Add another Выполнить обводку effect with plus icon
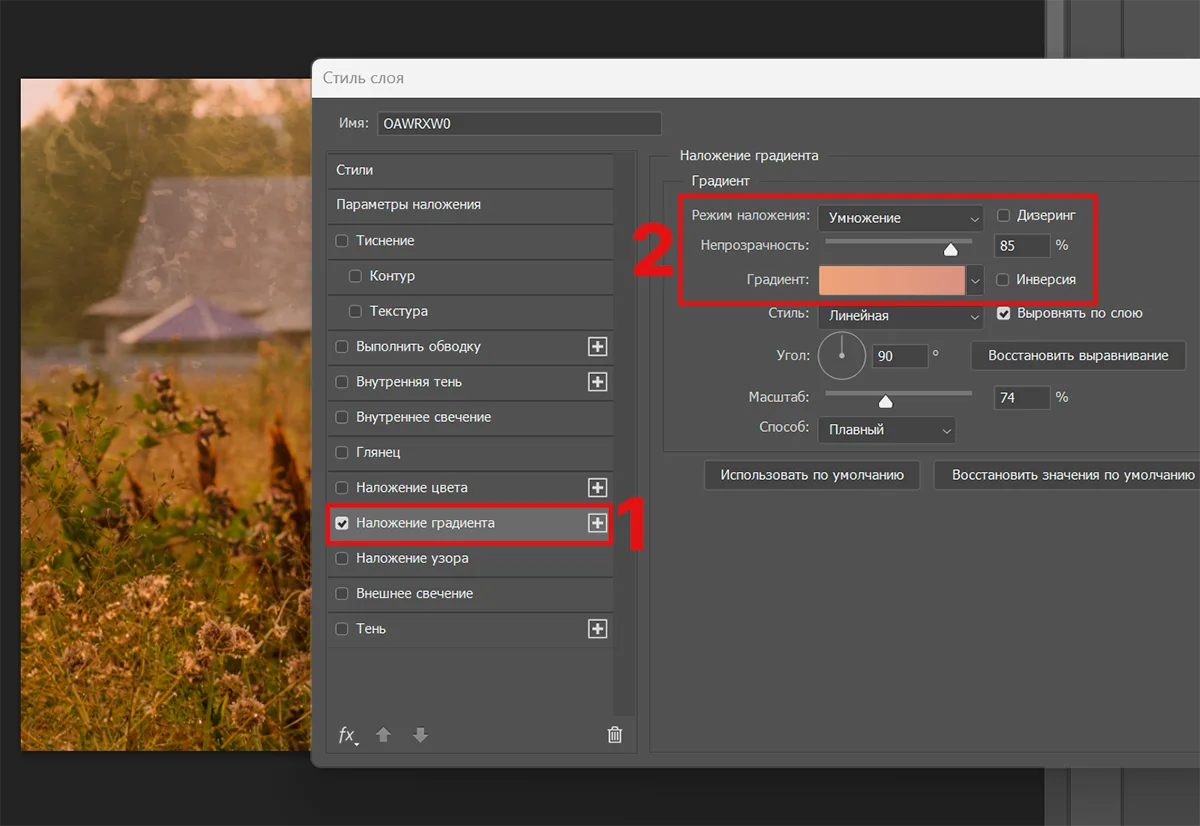Image resolution: width=1200 pixels, height=826 pixels. (x=597, y=346)
